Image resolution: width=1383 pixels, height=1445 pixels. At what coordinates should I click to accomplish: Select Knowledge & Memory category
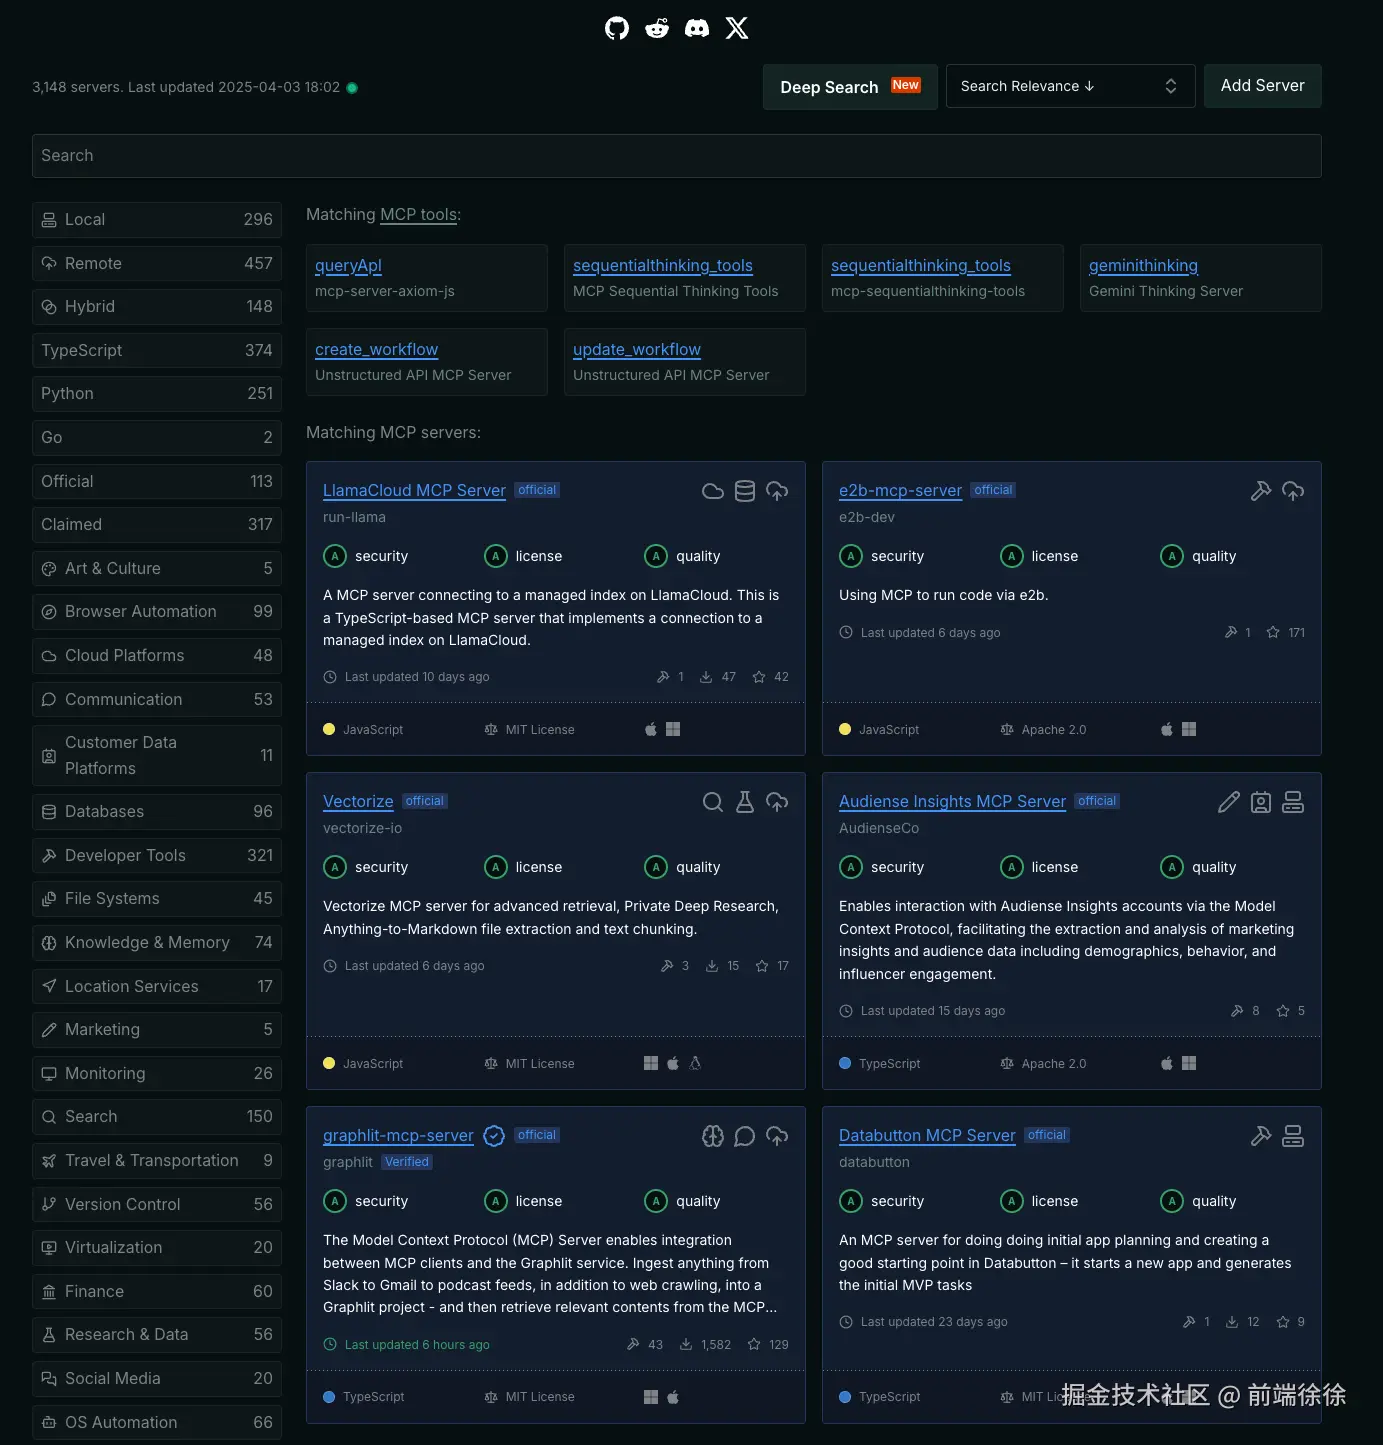[157, 943]
